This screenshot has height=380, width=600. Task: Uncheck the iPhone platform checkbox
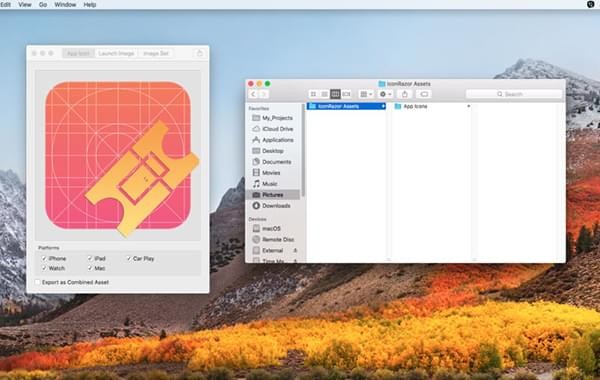[44, 259]
